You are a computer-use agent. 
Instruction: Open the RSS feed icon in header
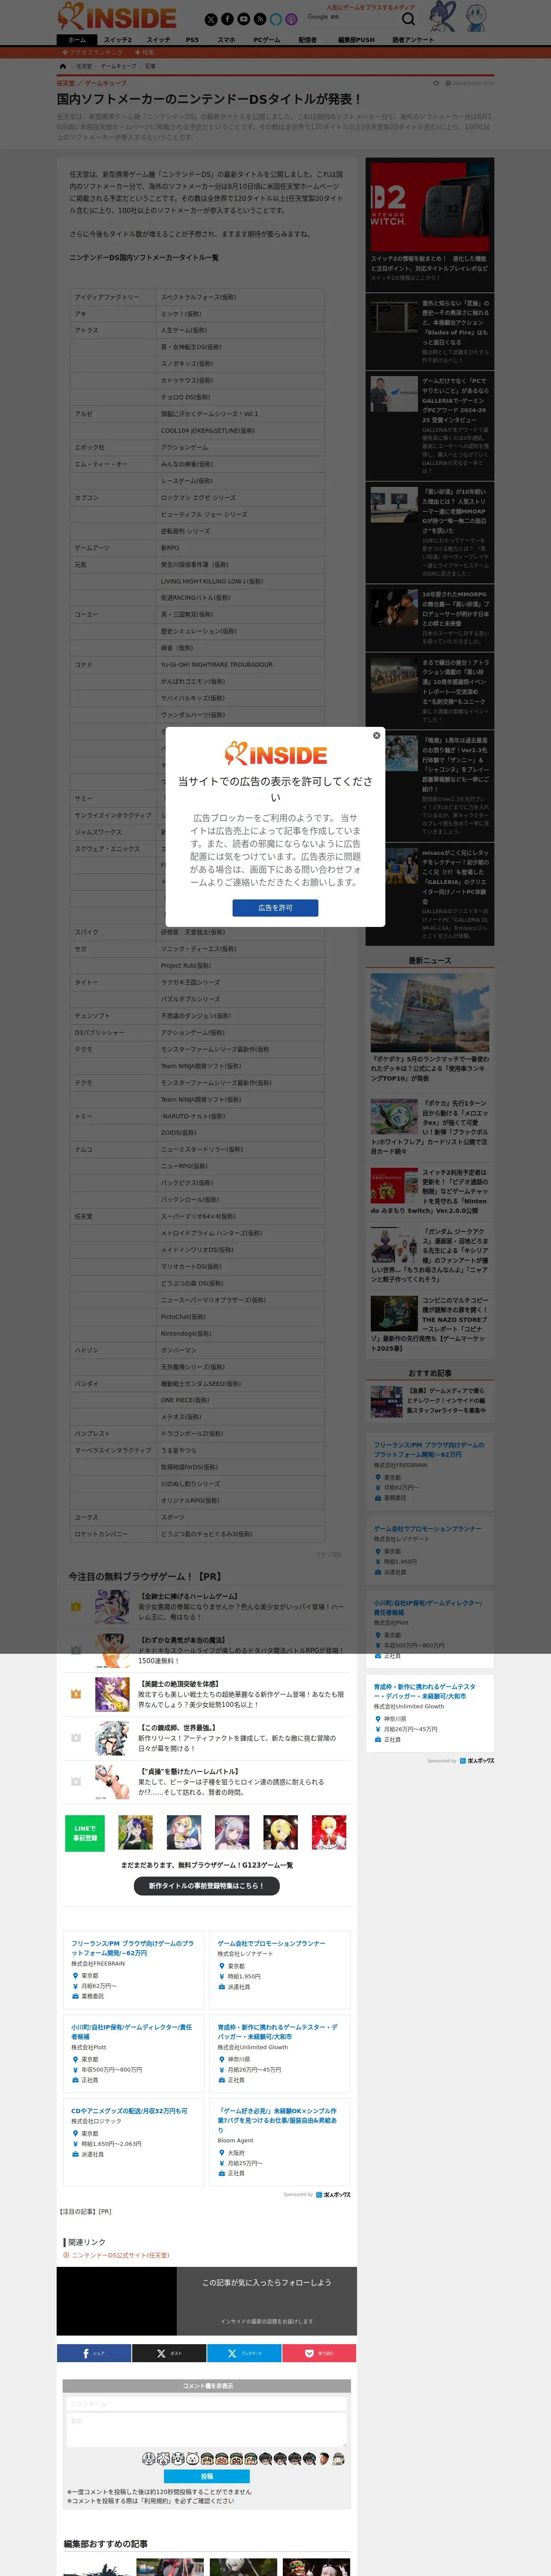pos(259,19)
